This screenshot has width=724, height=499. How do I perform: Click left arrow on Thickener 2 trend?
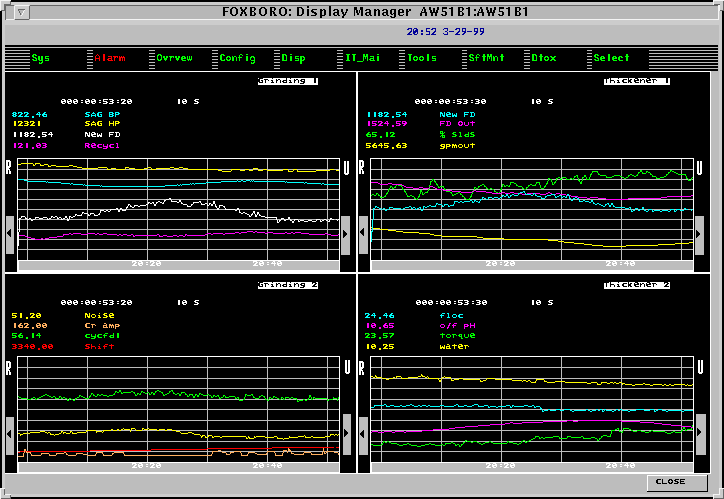pyautogui.click(x=363, y=434)
